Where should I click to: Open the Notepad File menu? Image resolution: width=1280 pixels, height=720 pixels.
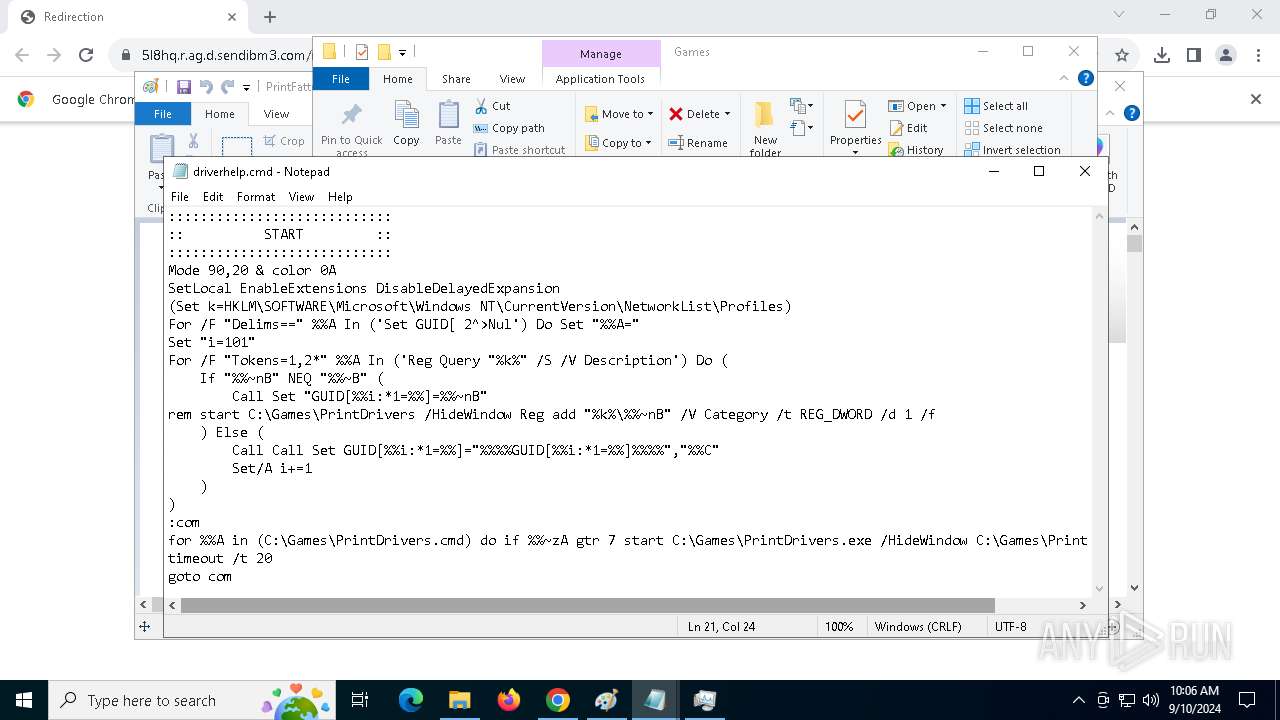[179, 197]
